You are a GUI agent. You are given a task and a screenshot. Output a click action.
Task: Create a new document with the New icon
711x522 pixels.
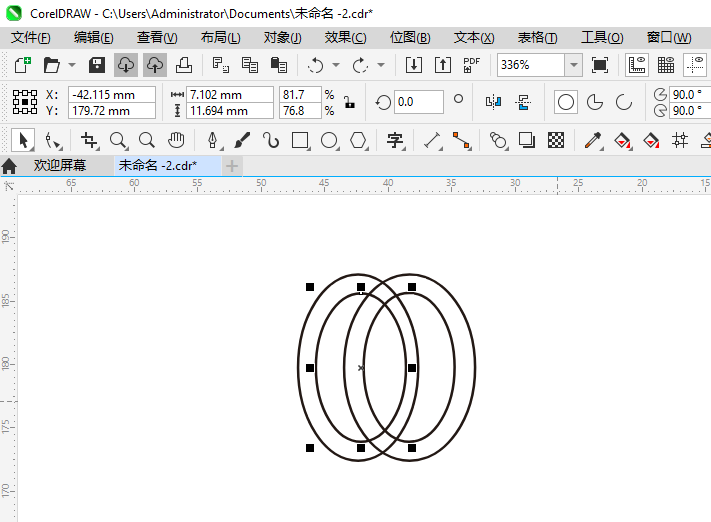point(23,65)
